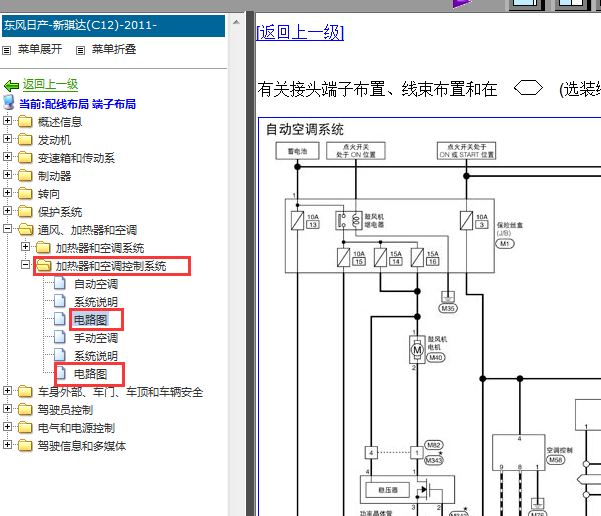Open the 手动空调 document
The image size is (601, 516).
pyautogui.click(x=96, y=338)
